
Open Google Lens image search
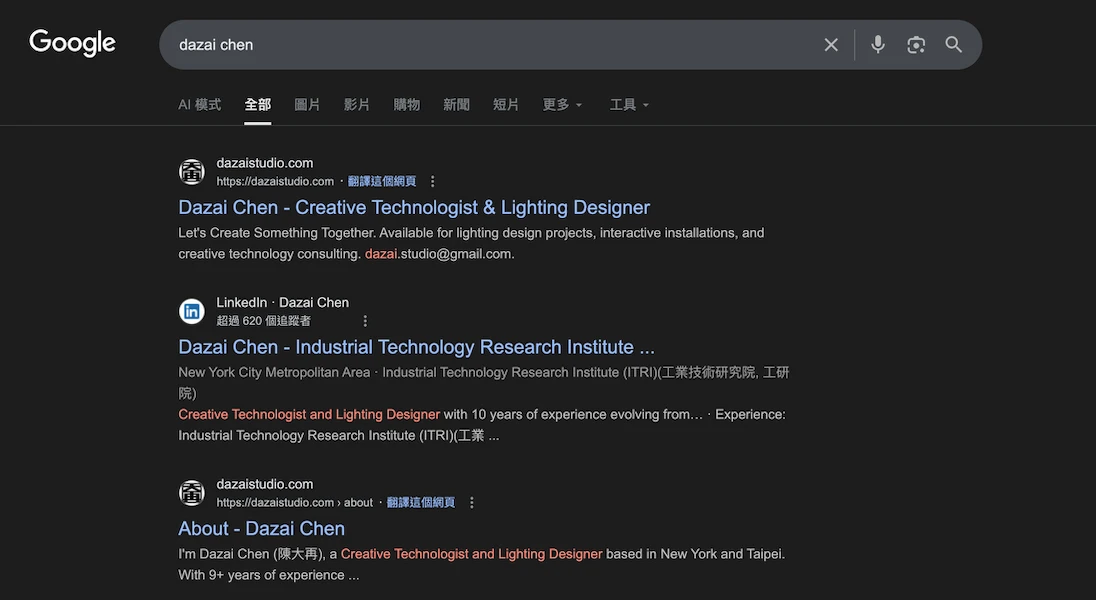pos(915,45)
